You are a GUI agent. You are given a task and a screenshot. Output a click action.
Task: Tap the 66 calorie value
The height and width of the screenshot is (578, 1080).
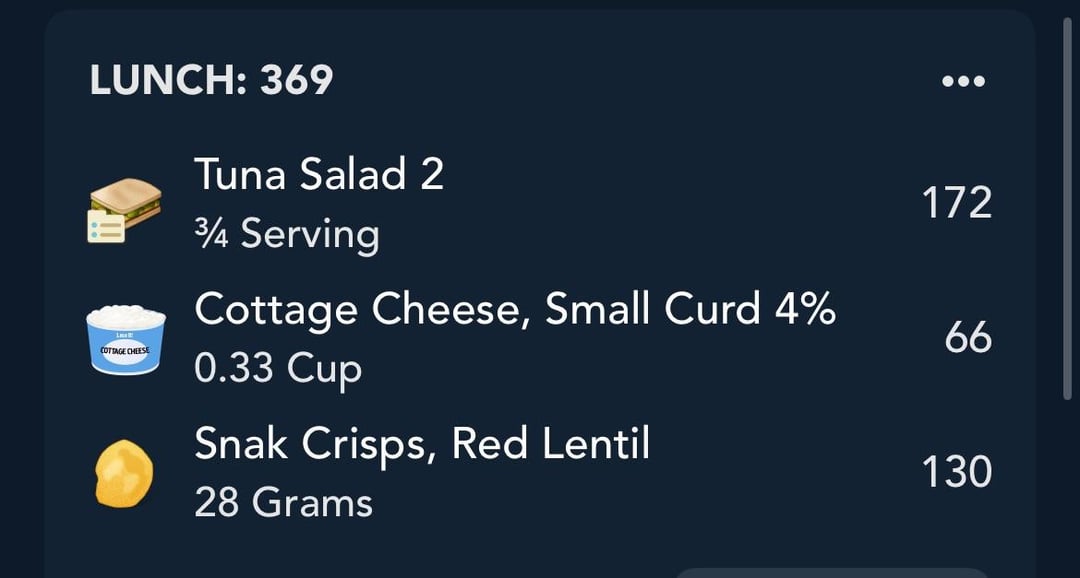coord(968,338)
